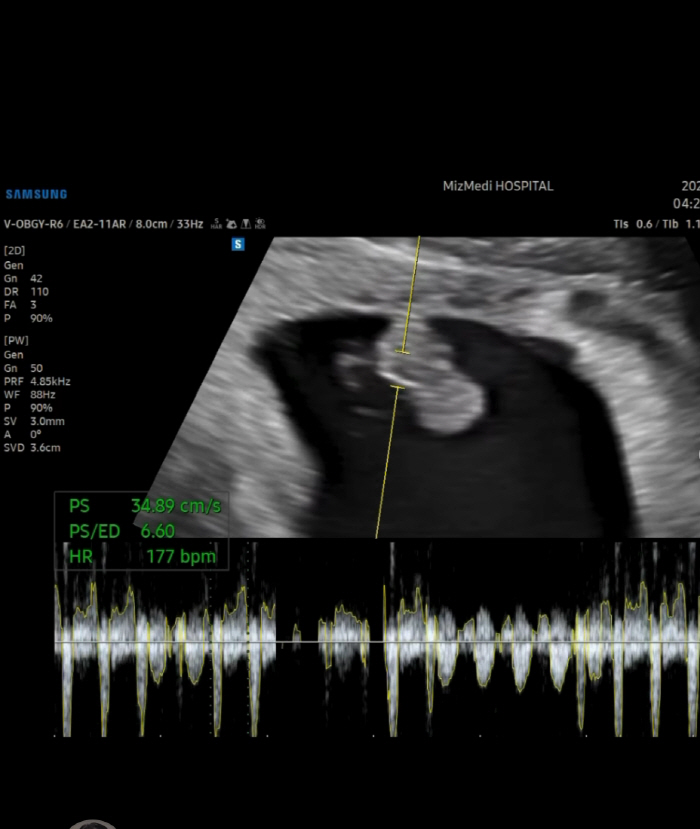Click the icon right of S-HAR
This screenshot has width=700, height=829.
231,224
